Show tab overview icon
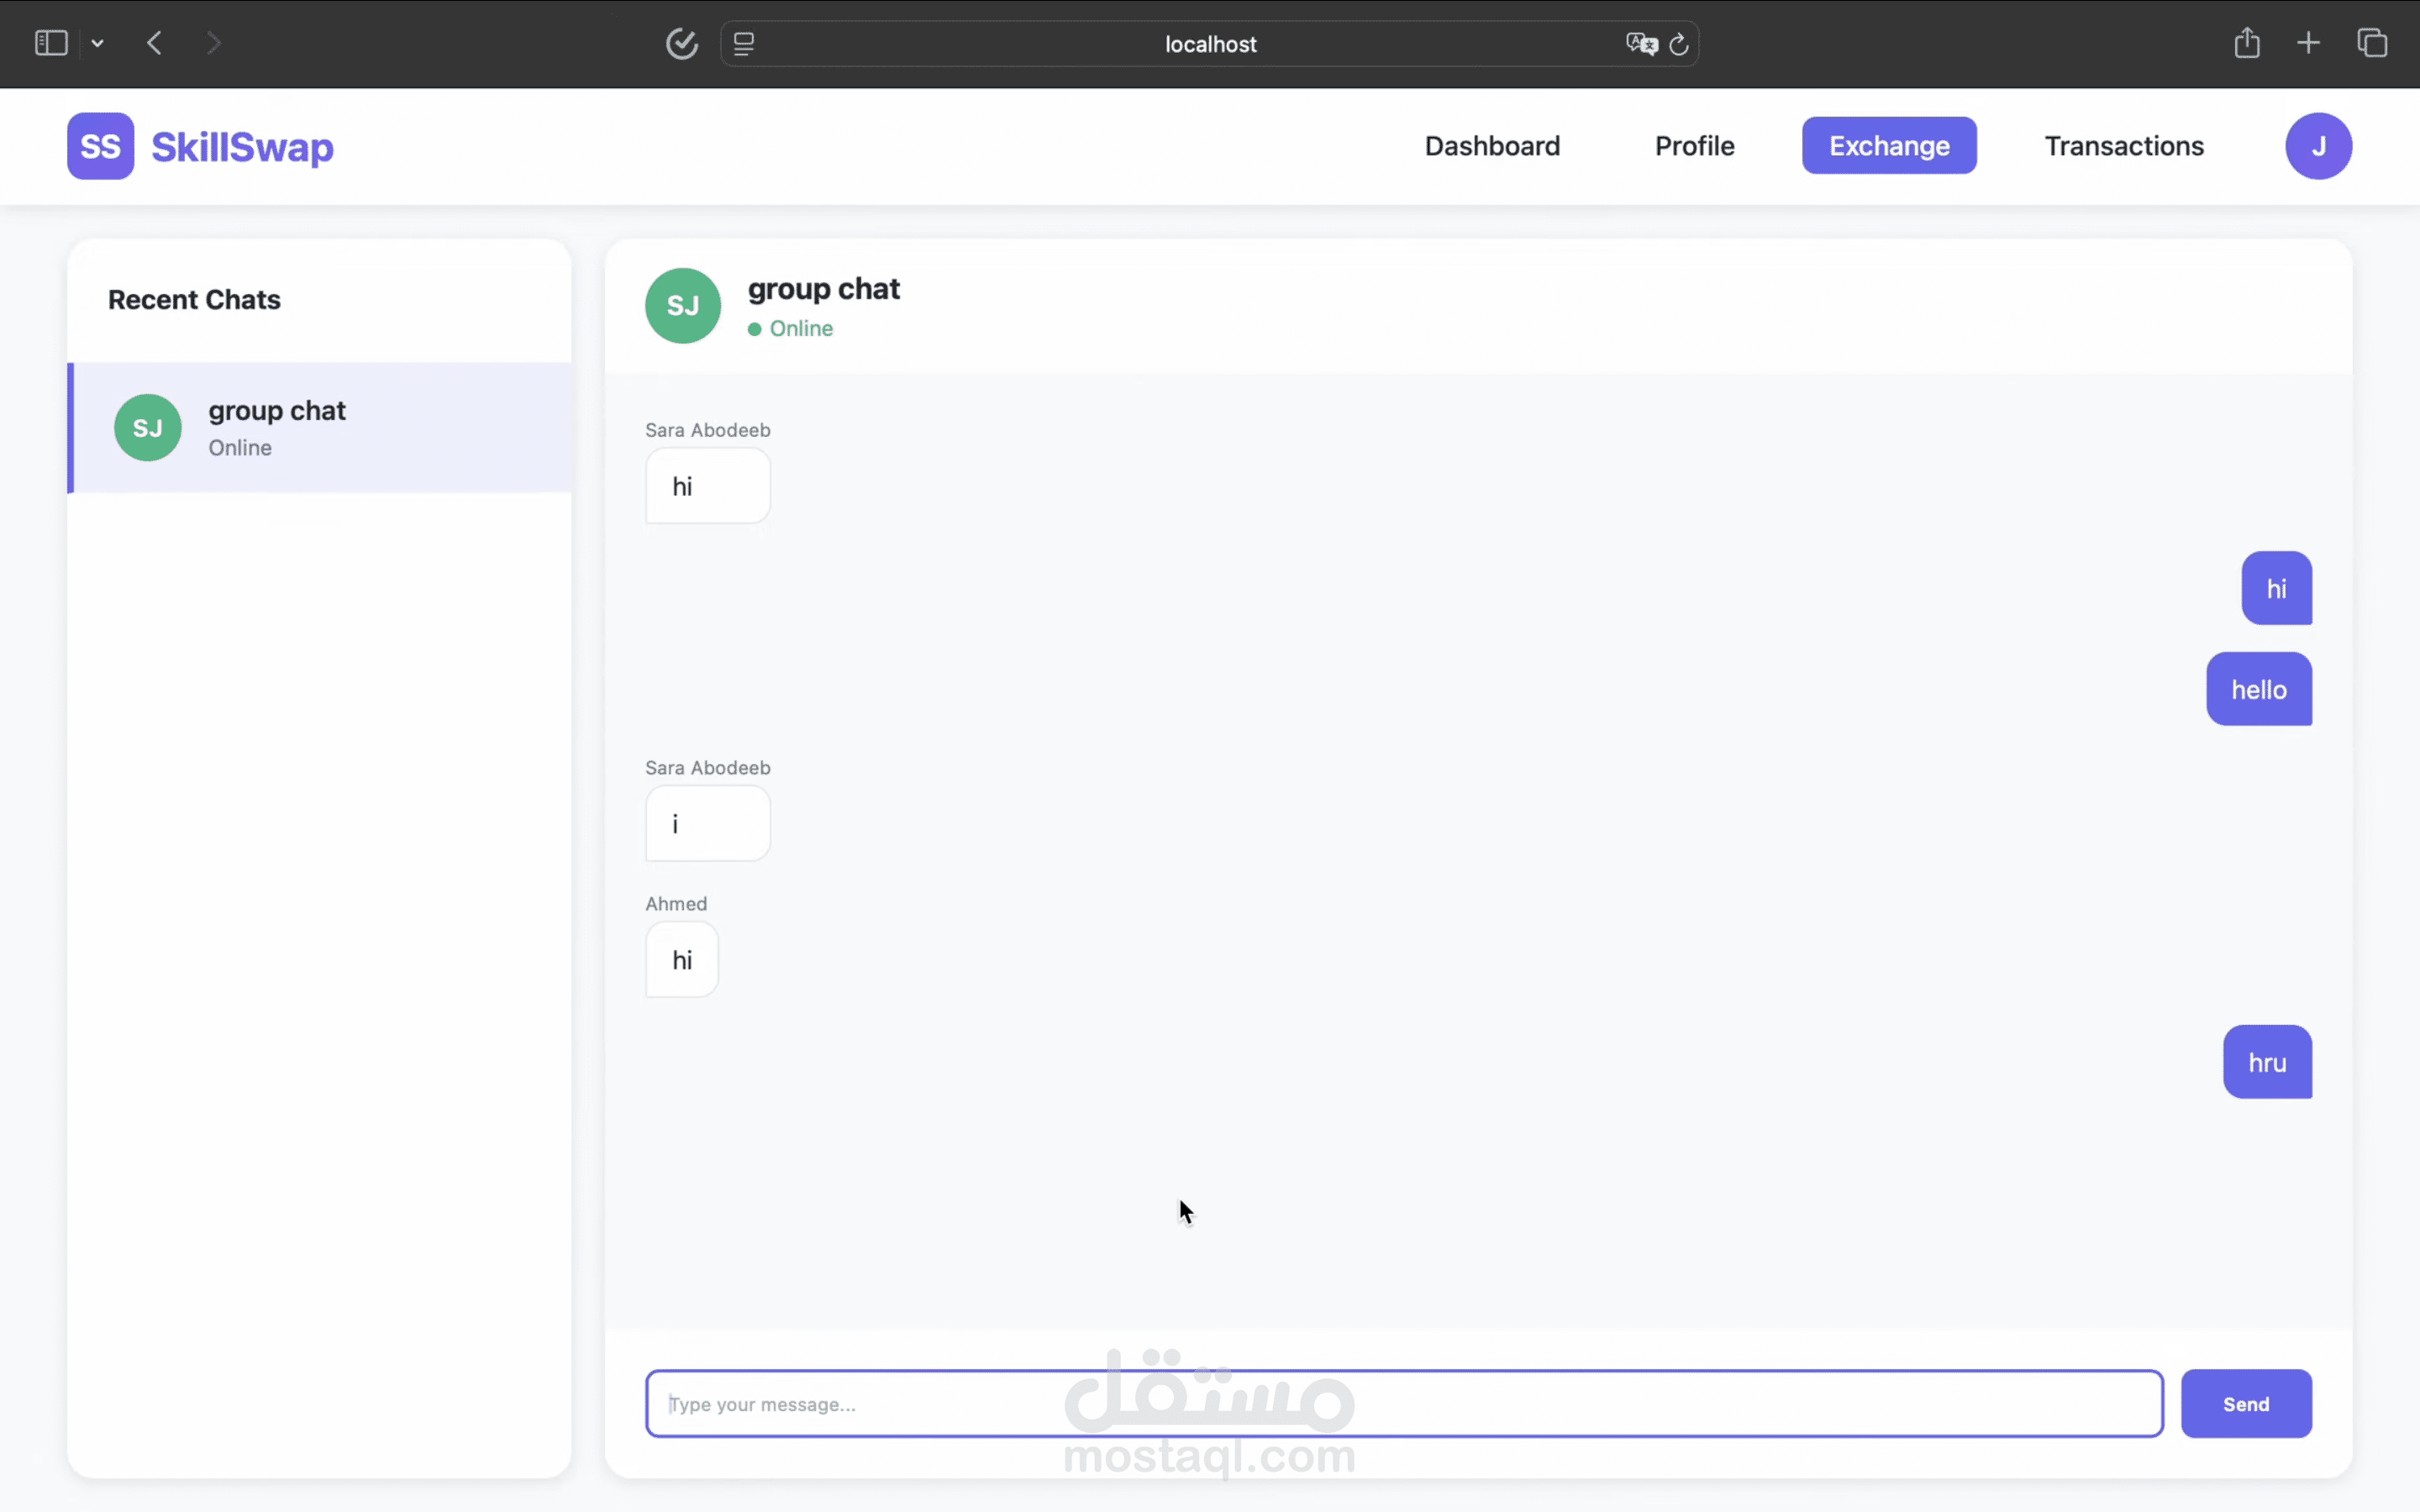Viewport: 2420px width, 1512px height. coord(2372,43)
